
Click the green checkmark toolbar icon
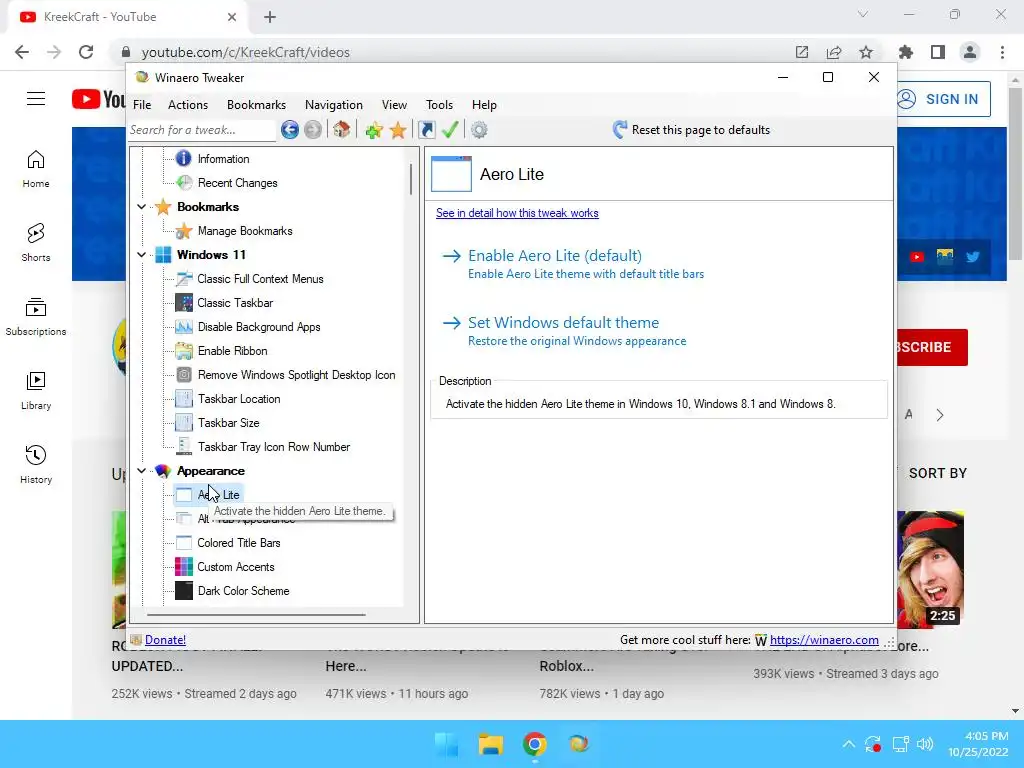[450, 130]
